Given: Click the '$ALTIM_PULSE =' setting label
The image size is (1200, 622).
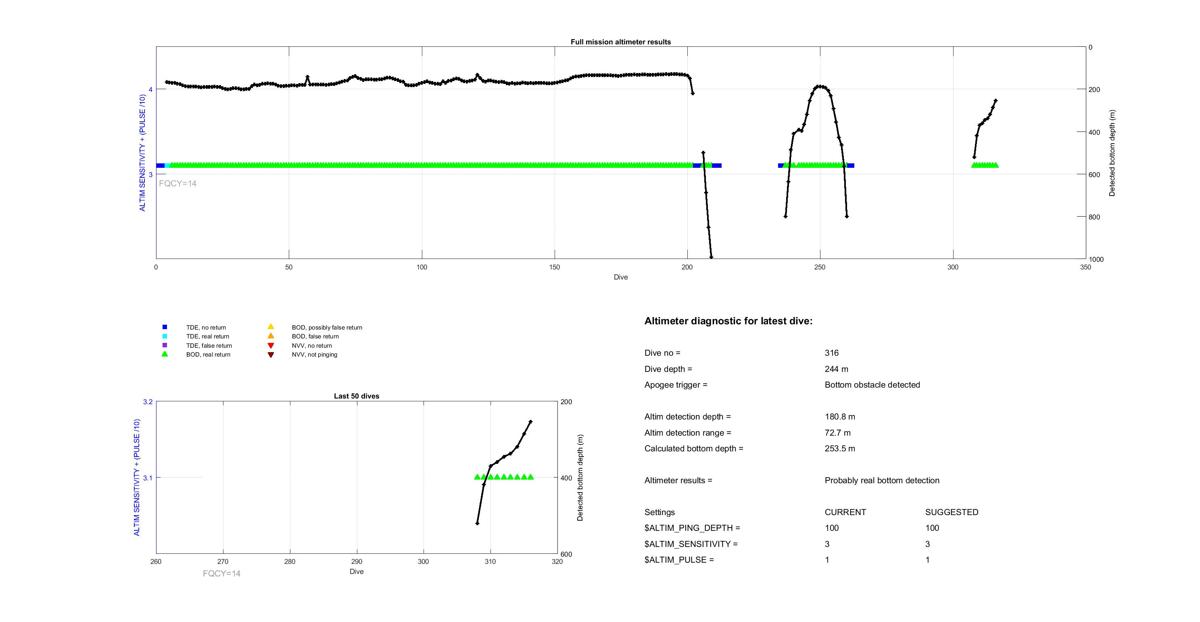Looking at the screenshot, I should [x=680, y=560].
